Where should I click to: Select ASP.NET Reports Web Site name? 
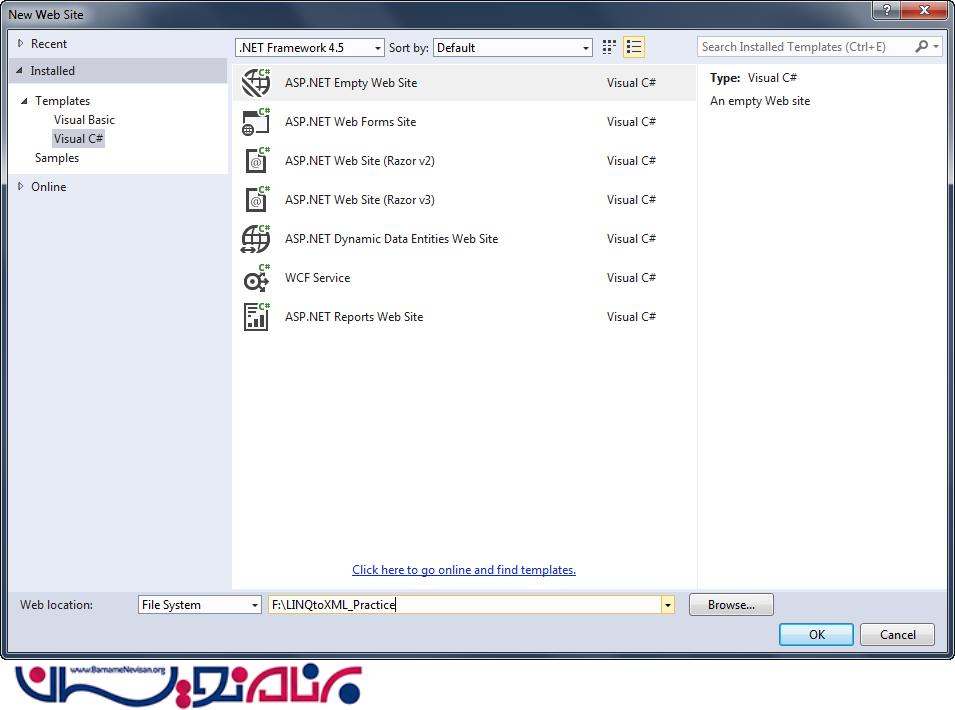tap(354, 317)
